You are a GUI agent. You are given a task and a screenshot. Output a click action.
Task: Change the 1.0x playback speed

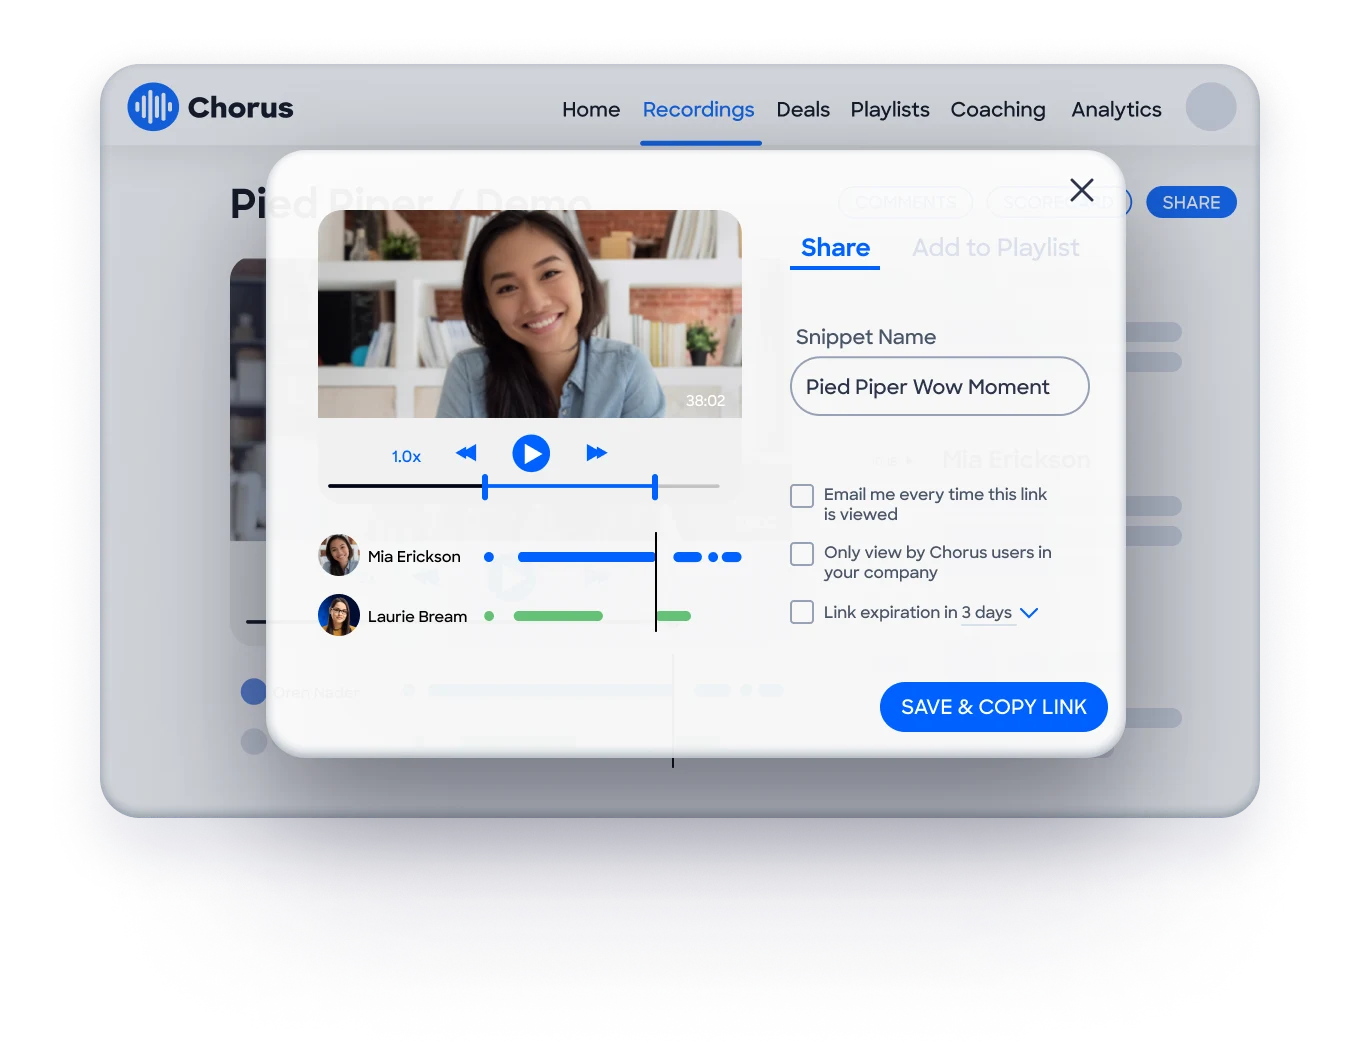point(406,456)
